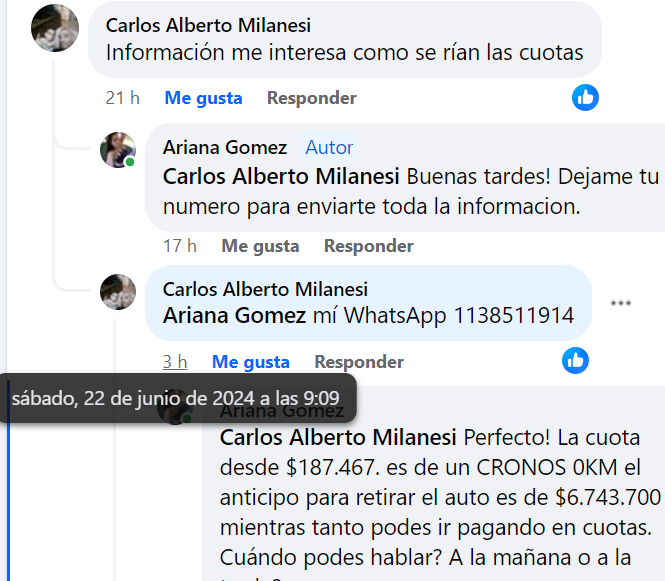Click the like reaction icon on Carlos's first comment
Screen dimensions: 665x581
click(585, 98)
